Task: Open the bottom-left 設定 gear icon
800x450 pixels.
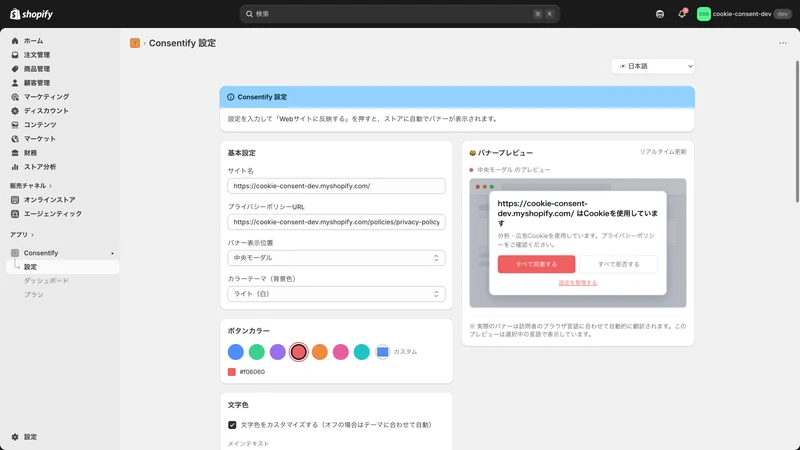Action: click(15, 437)
